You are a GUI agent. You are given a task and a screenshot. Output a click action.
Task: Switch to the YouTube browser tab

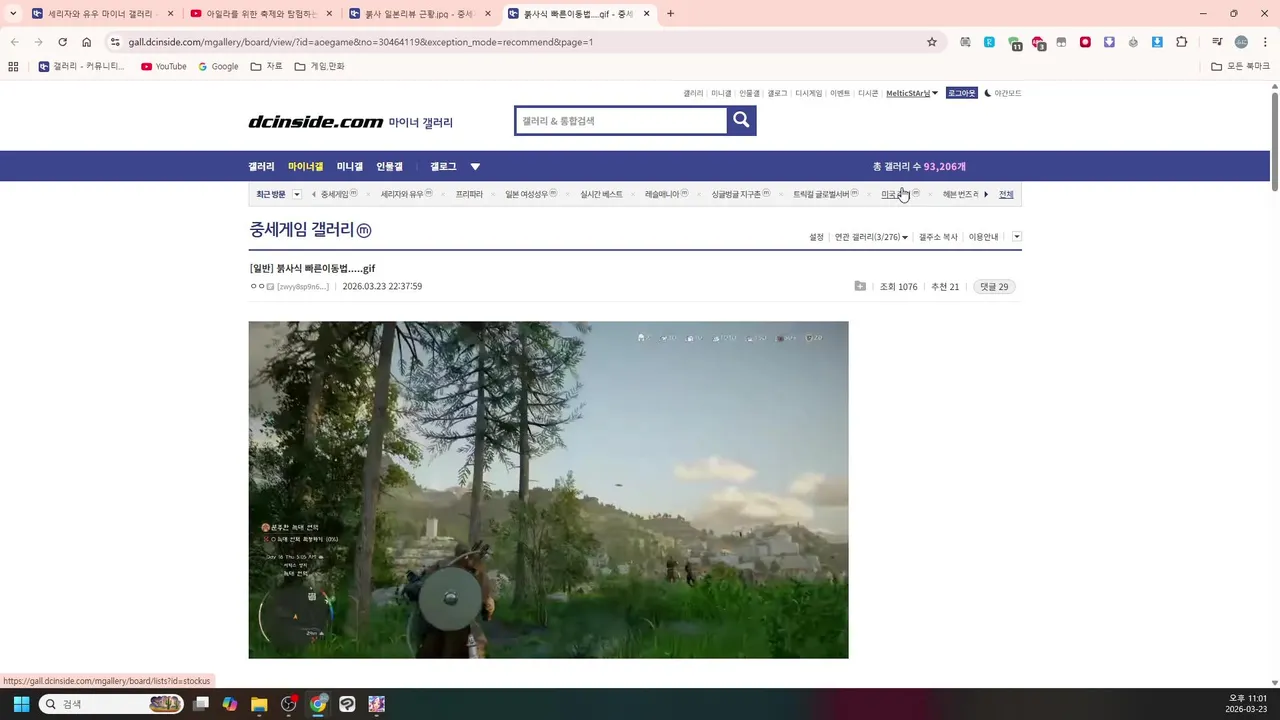coord(260,14)
